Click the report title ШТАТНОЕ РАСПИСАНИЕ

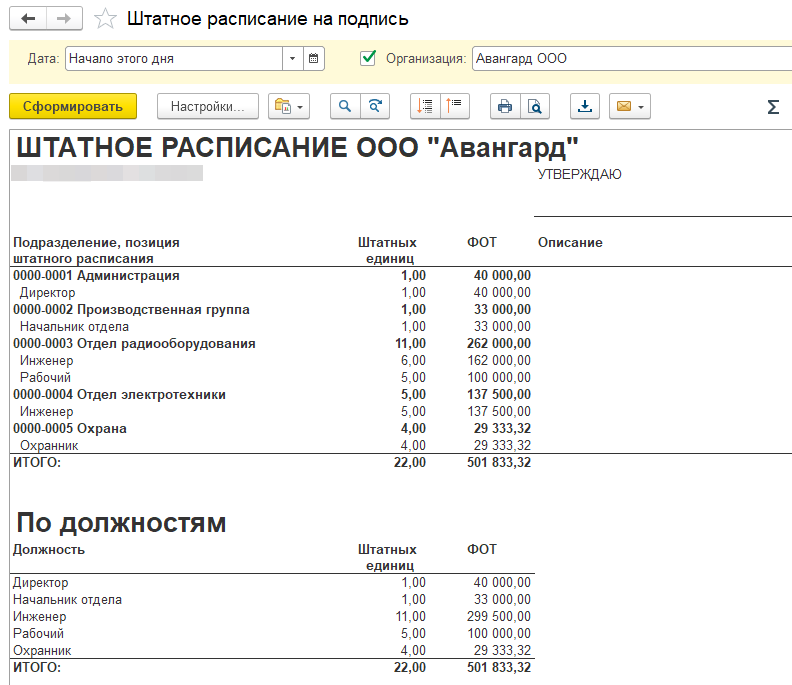coord(297,148)
